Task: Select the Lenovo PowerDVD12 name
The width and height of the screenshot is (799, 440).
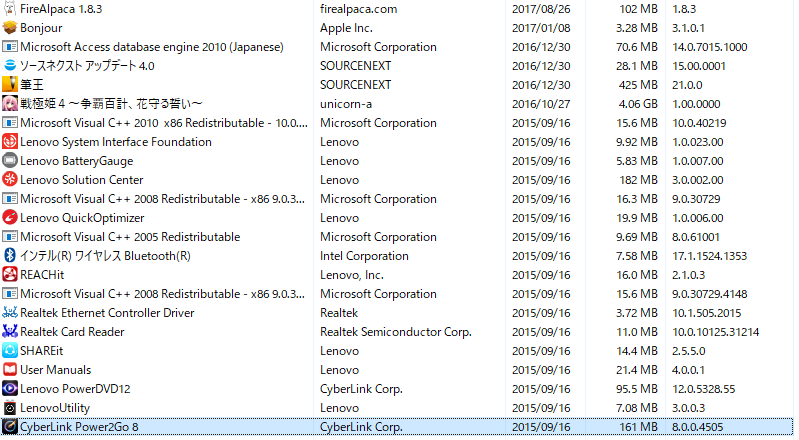Action: 75,389
